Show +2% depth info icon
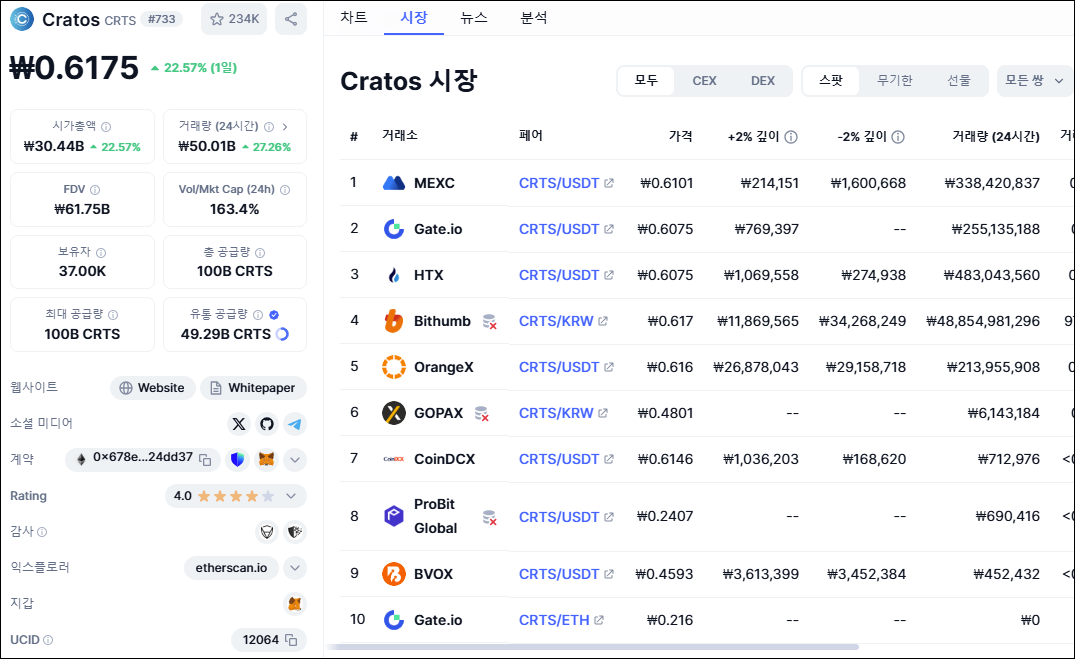 pos(791,137)
